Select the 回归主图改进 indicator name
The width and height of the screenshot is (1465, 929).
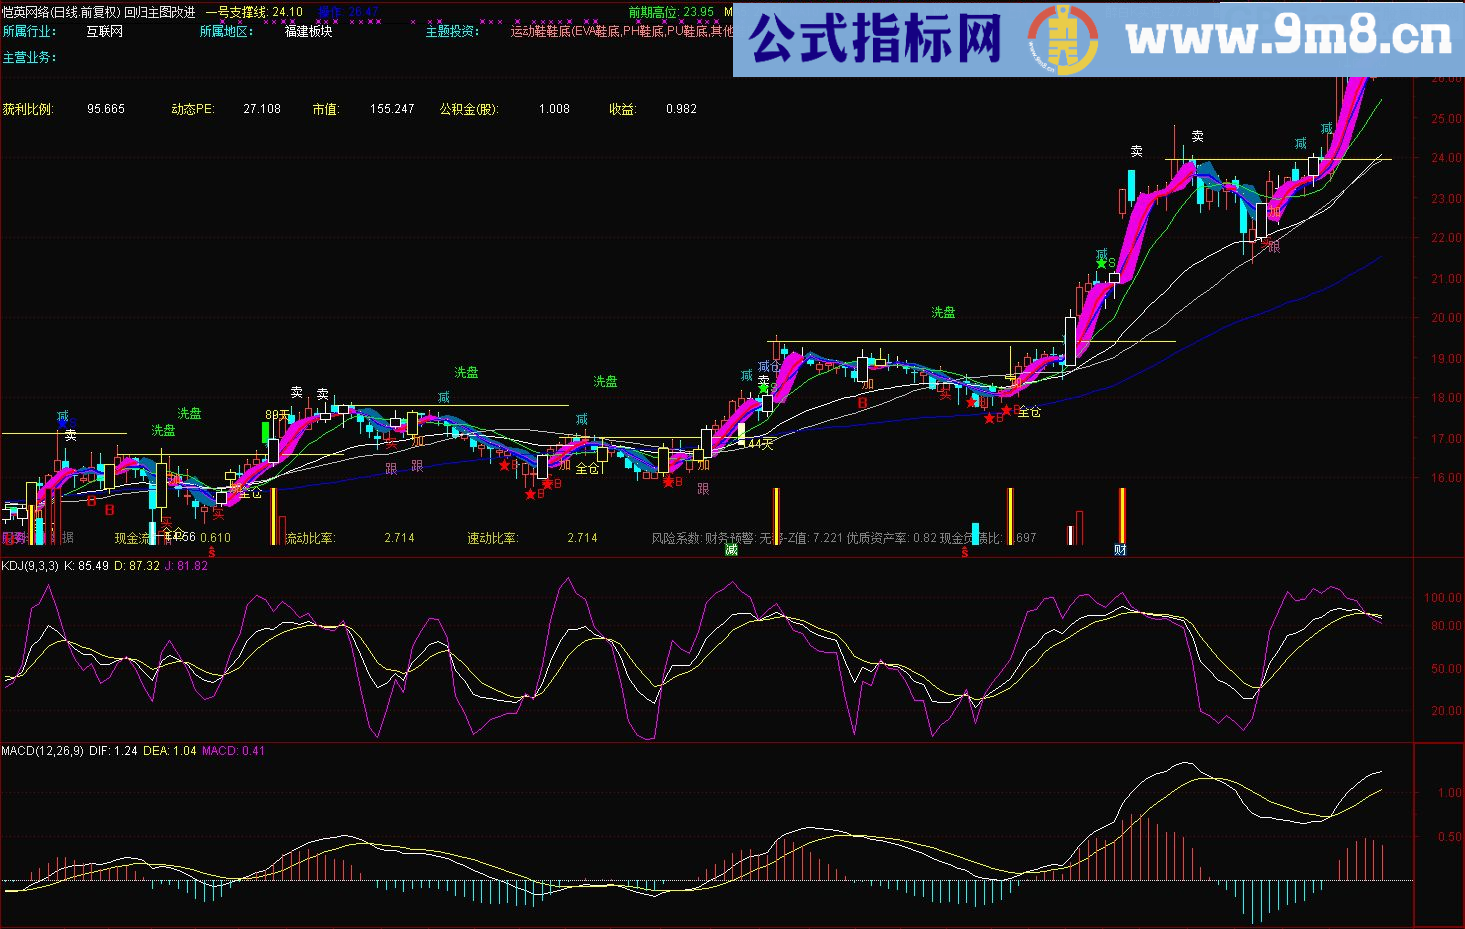coord(160,13)
